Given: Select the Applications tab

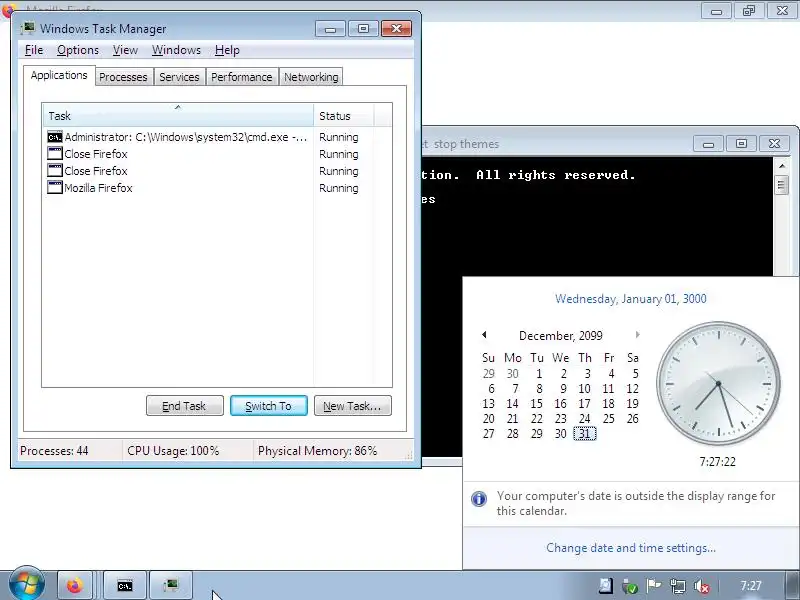Looking at the screenshot, I should [x=59, y=76].
